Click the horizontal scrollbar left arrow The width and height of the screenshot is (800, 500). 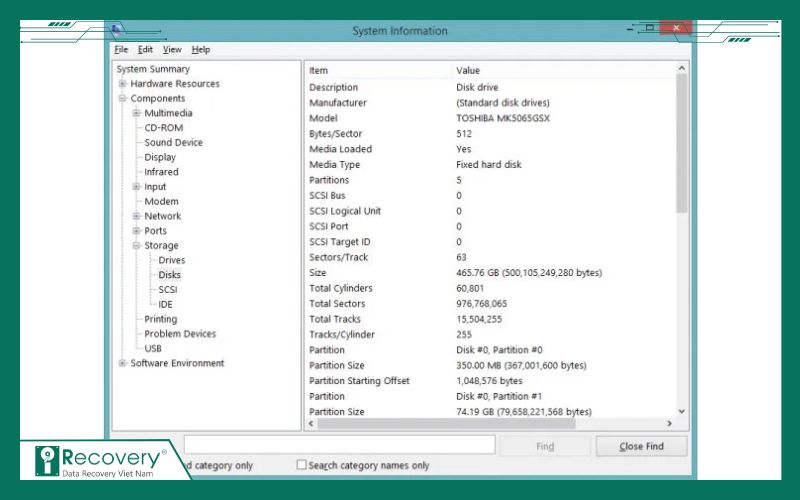point(310,424)
